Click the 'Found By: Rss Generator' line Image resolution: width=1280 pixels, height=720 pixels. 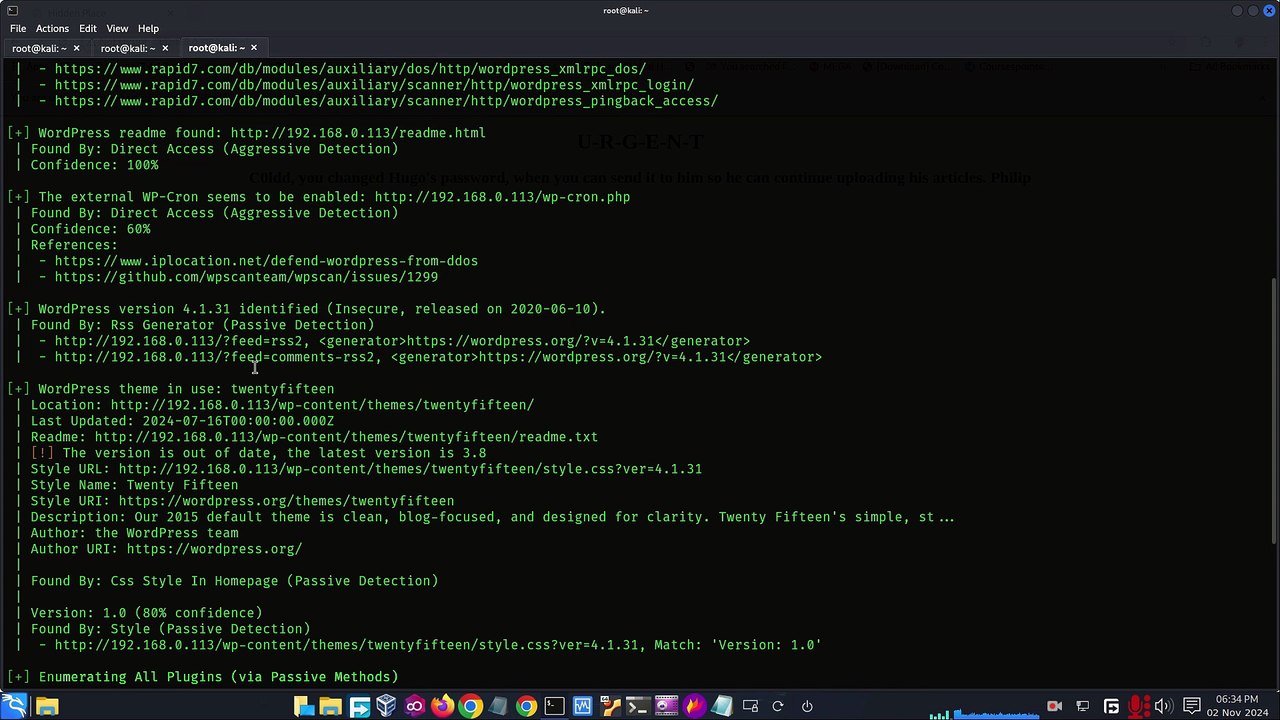click(x=202, y=325)
